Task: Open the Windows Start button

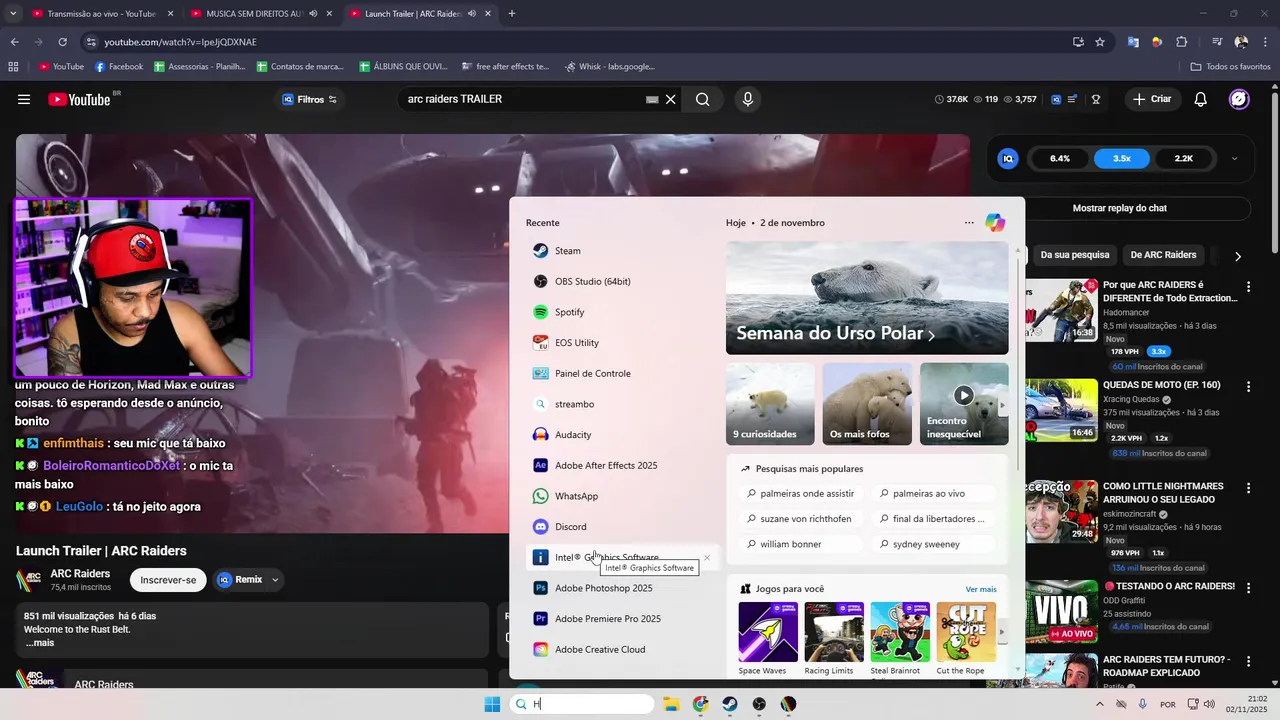Action: click(x=492, y=704)
